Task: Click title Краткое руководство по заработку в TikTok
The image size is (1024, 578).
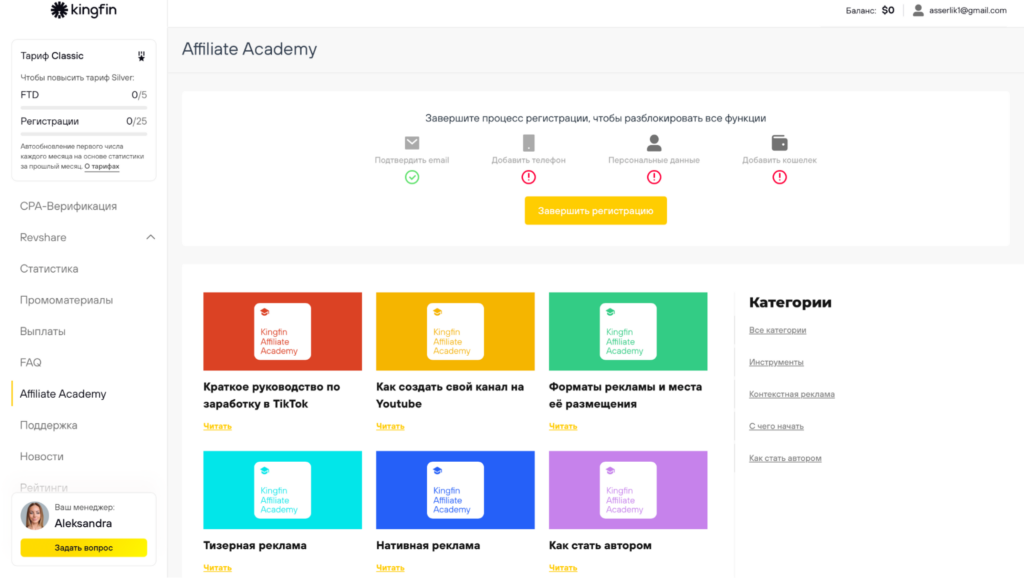Action: click(272, 395)
